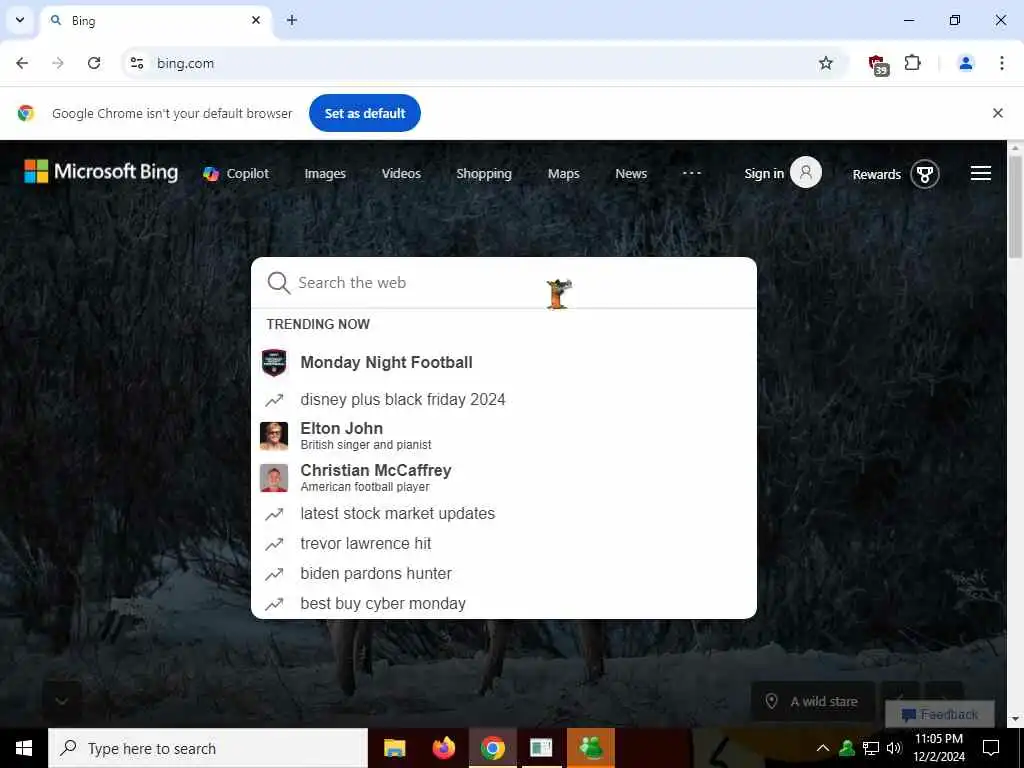Select latest stock market updates suggestion
Image resolution: width=1024 pixels, height=768 pixels.
pos(504,514)
